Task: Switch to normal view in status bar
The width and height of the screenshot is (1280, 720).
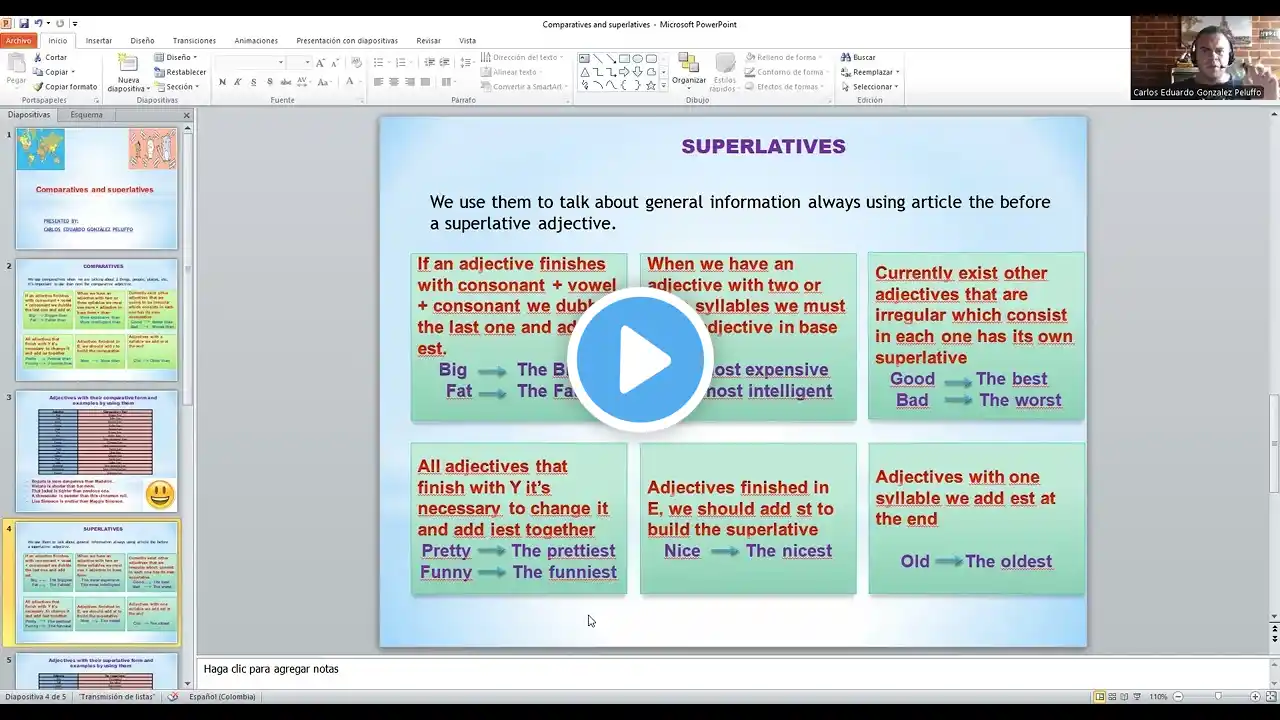Action: (1100, 696)
